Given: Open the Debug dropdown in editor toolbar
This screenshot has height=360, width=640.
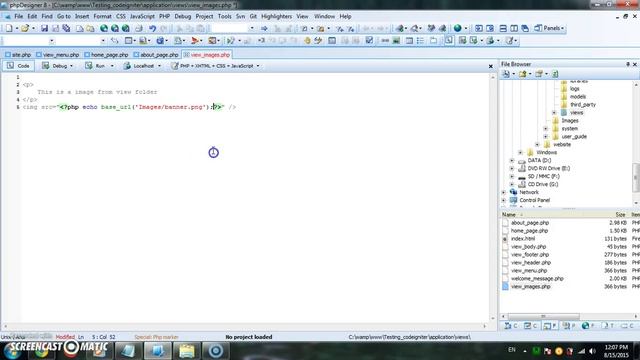Looking at the screenshot, I should click(58, 66).
